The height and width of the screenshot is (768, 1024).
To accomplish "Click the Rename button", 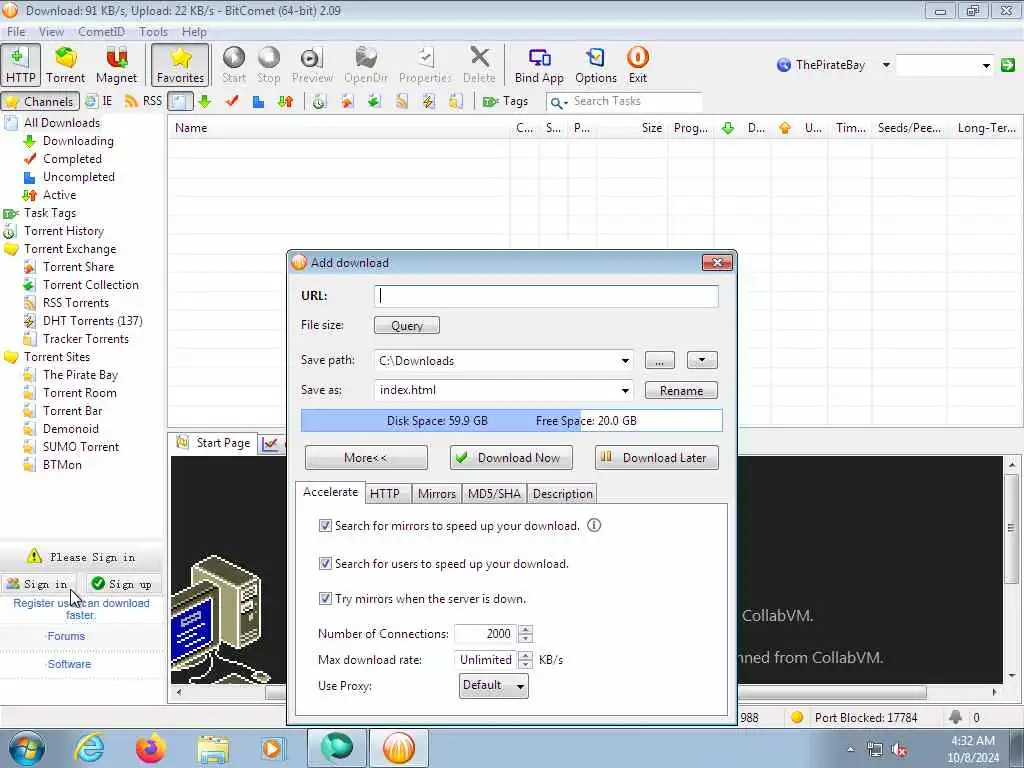I will [x=681, y=391].
